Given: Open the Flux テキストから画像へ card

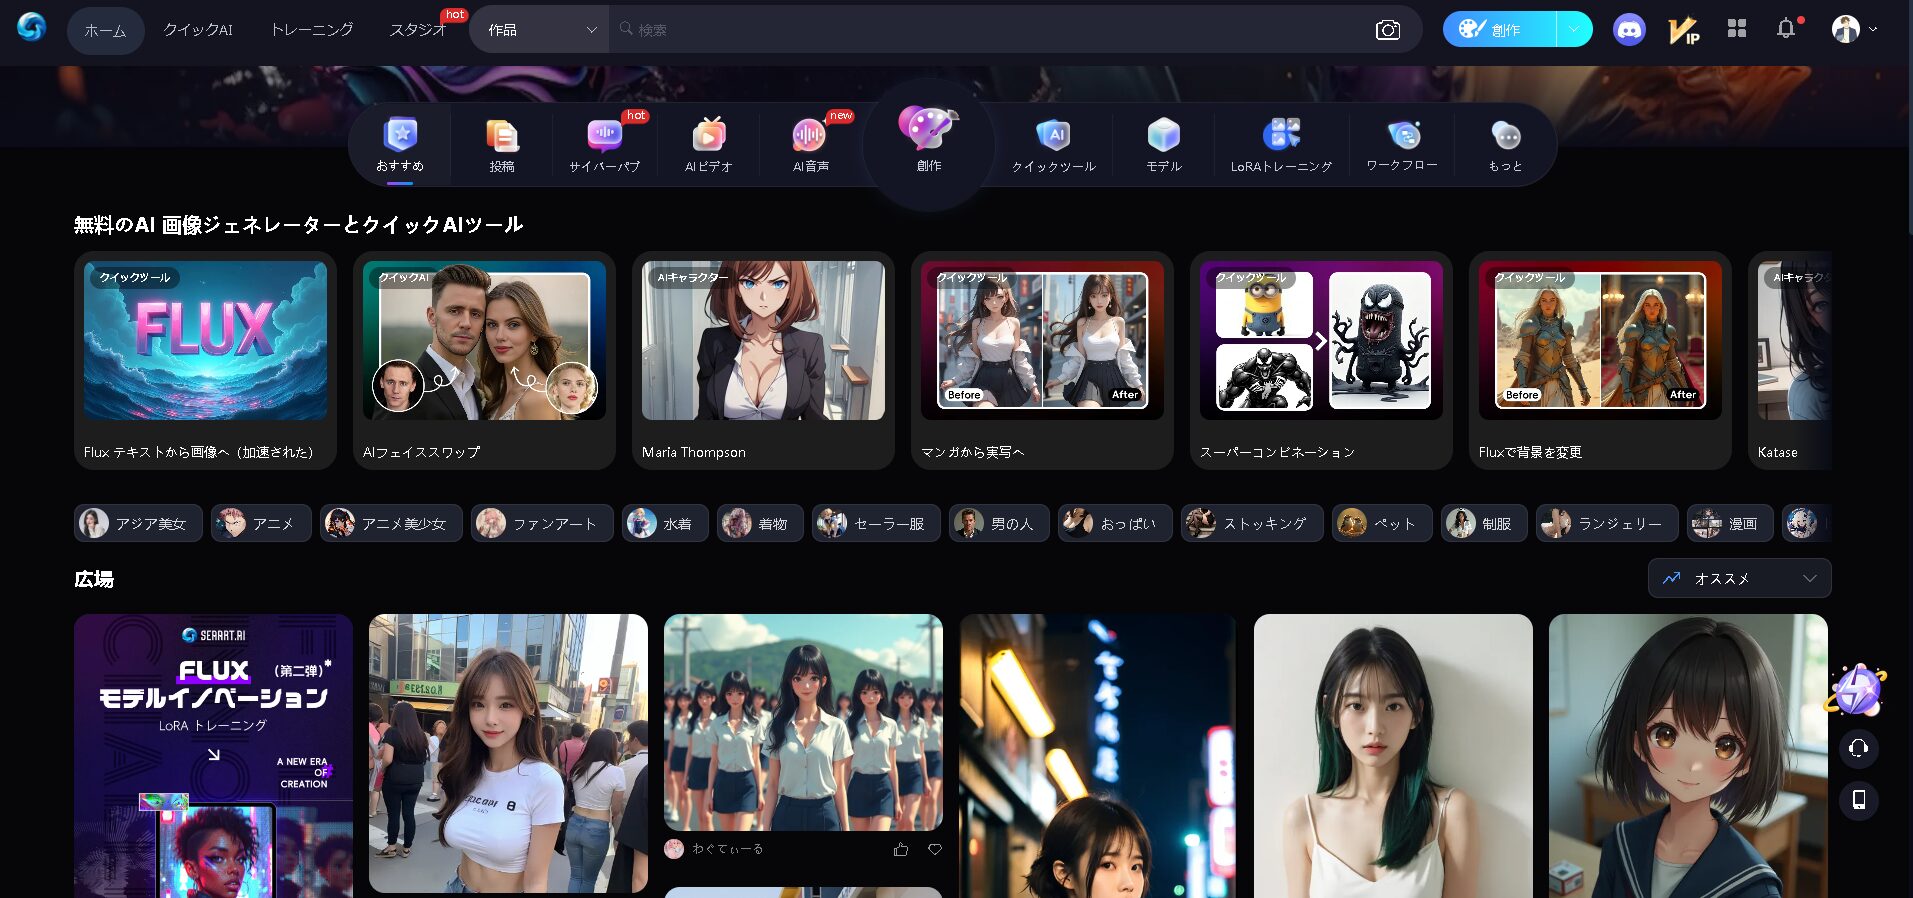Looking at the screenshot, I should click(205, 360).
